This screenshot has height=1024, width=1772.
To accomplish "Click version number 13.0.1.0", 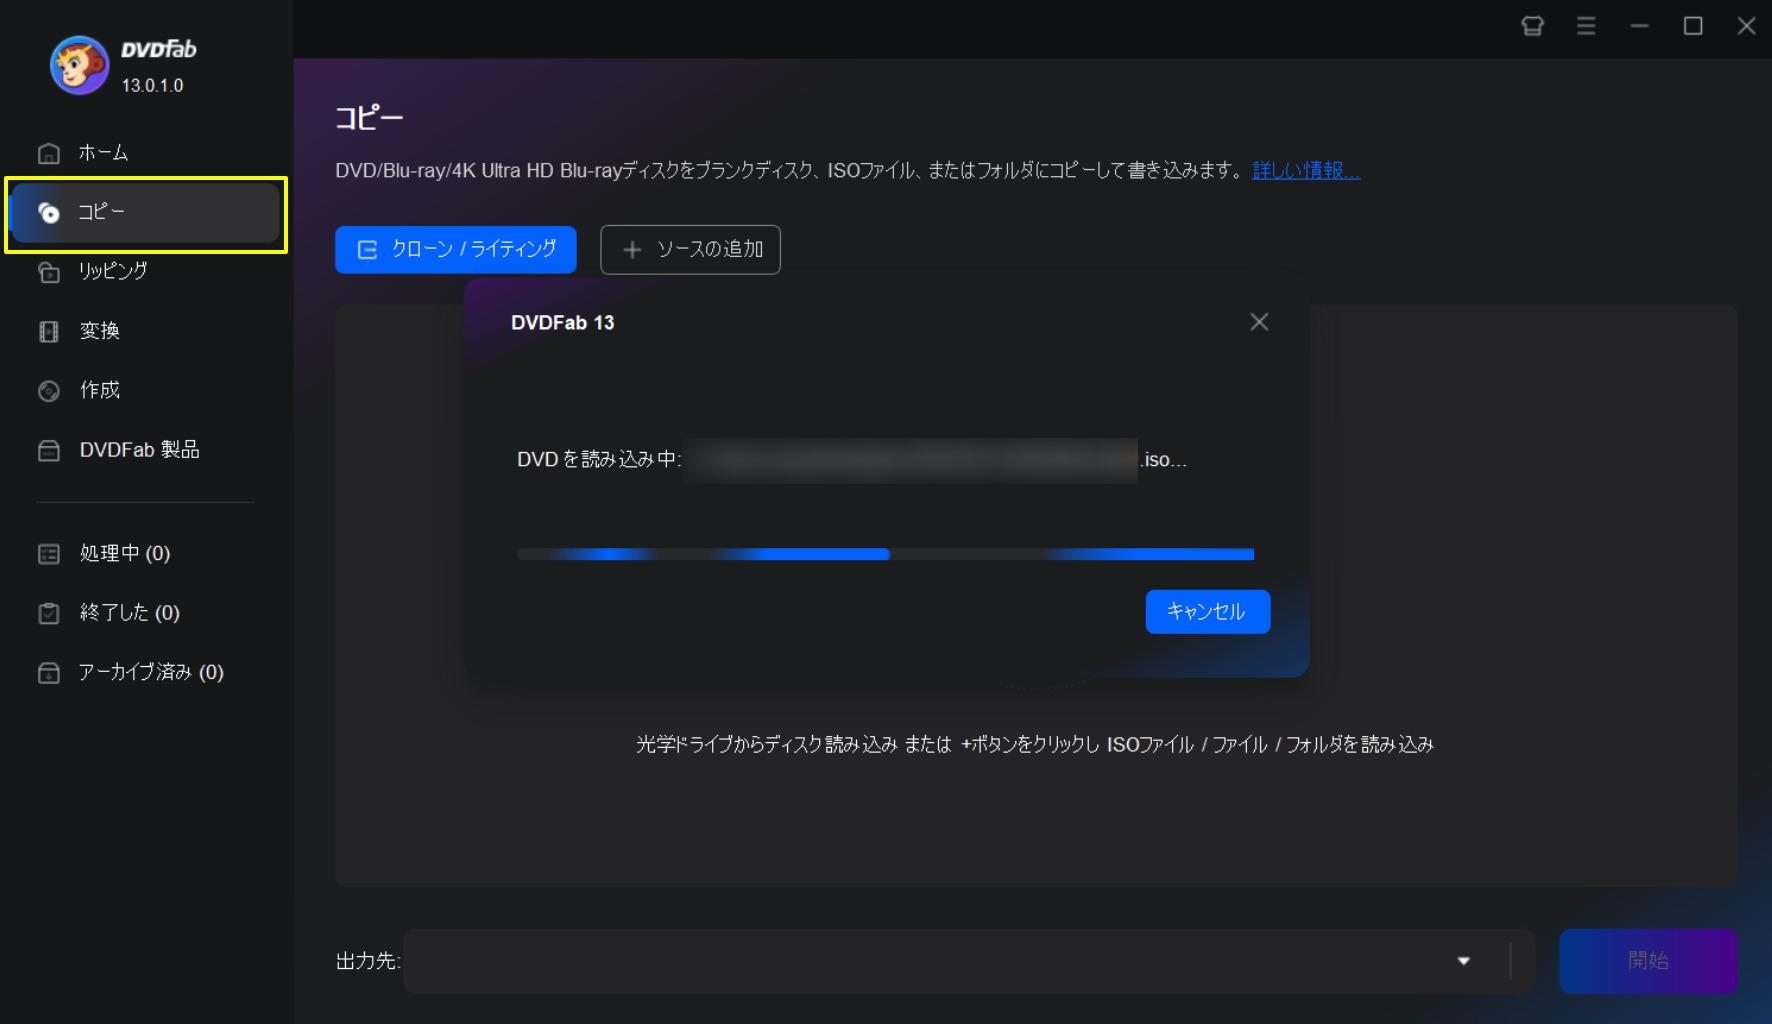I will coord(153,86).
